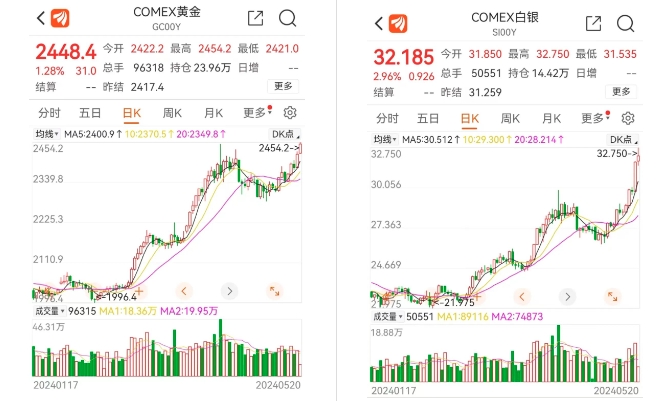Show next candles on silver chart
Image resolution: width=672 pixels, height=401 pixels.
click(567, 296)
